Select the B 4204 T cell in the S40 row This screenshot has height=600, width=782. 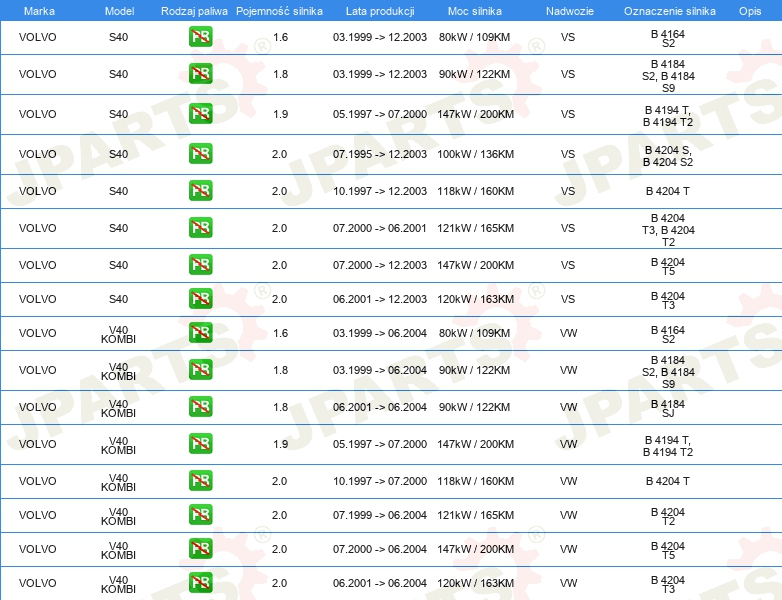tap(668, 191)
